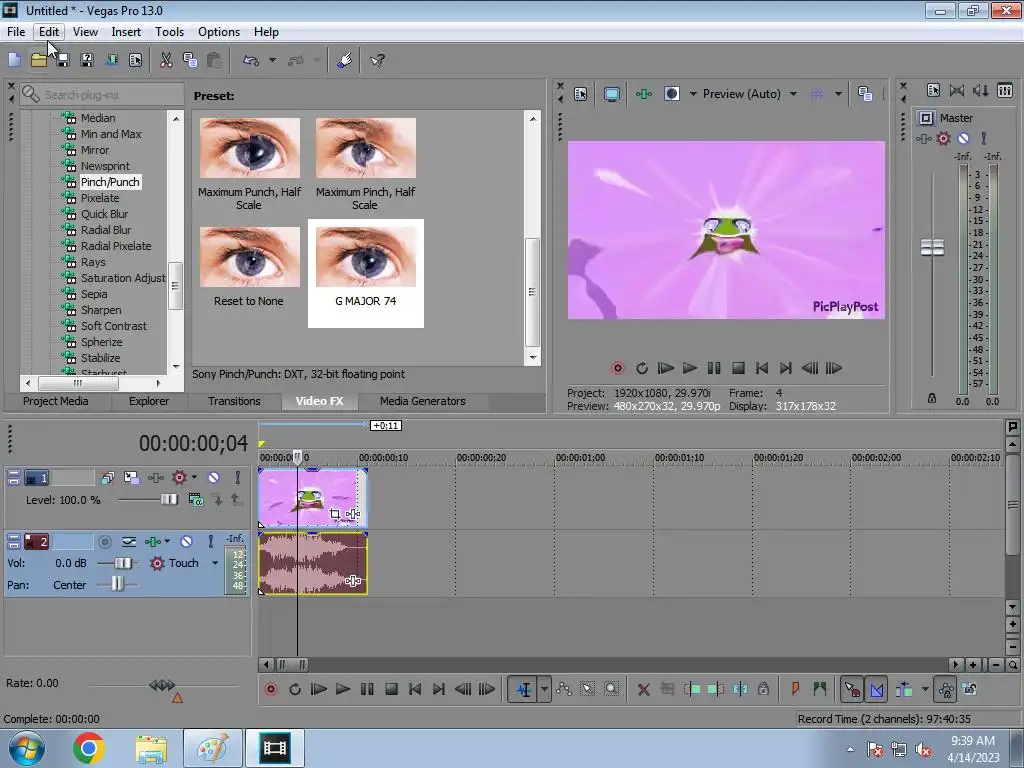Select the Reset to None preset
Viewport: 1024px width, 768px height.
coord(249,268)
